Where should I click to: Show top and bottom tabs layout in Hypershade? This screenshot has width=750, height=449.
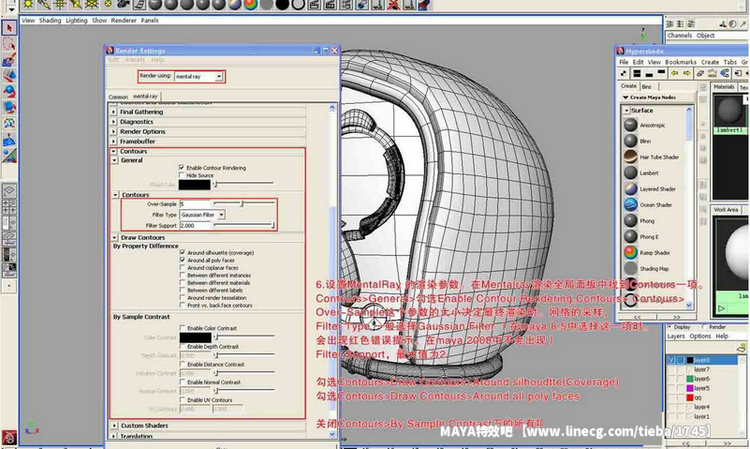[x=637, y=73]
